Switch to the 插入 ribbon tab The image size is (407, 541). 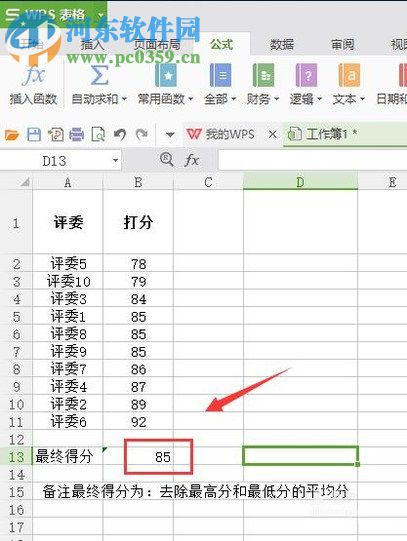tap(92, 45)
